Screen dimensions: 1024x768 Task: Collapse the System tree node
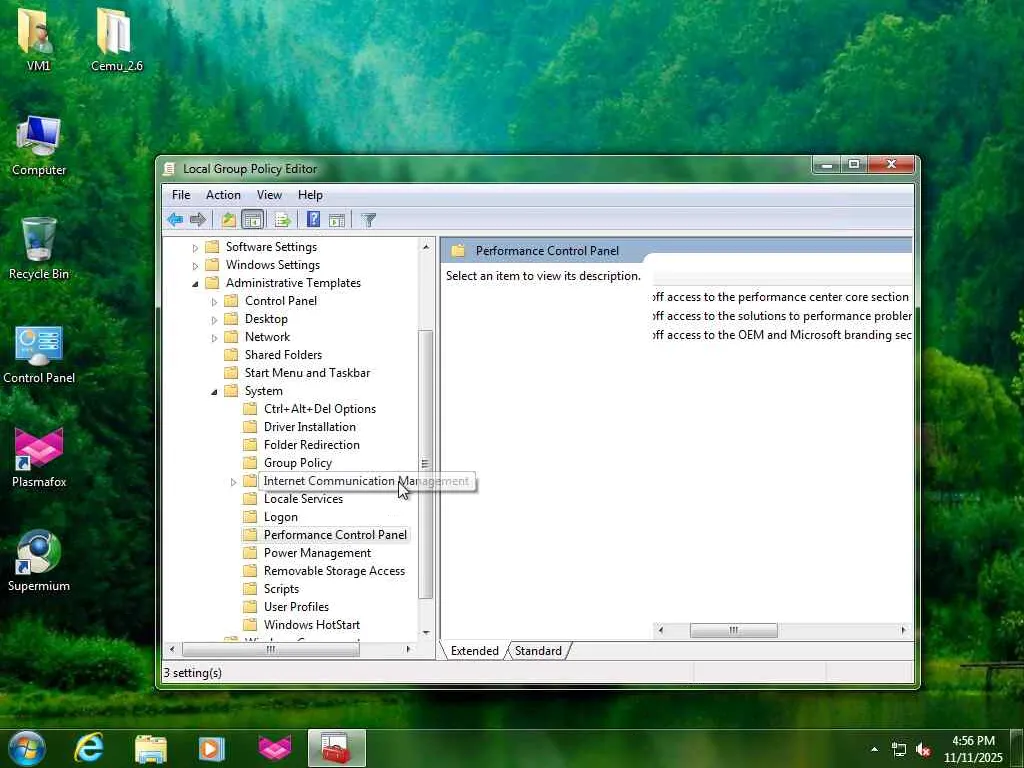point(214,392)
